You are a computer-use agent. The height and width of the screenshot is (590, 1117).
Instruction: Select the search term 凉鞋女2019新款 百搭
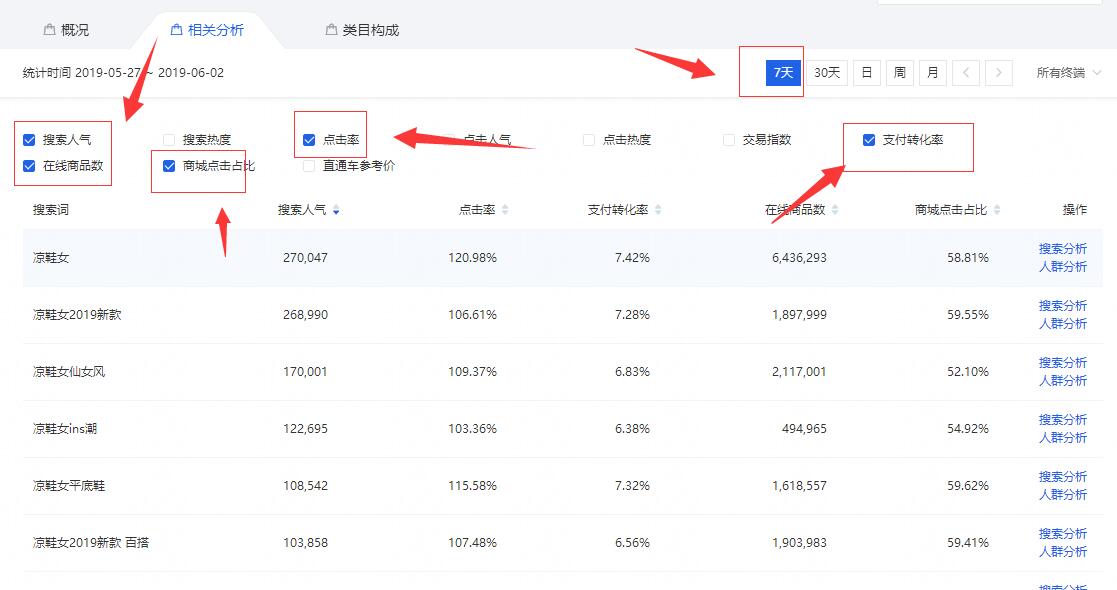pyautogui.click(x=91, y=543)
